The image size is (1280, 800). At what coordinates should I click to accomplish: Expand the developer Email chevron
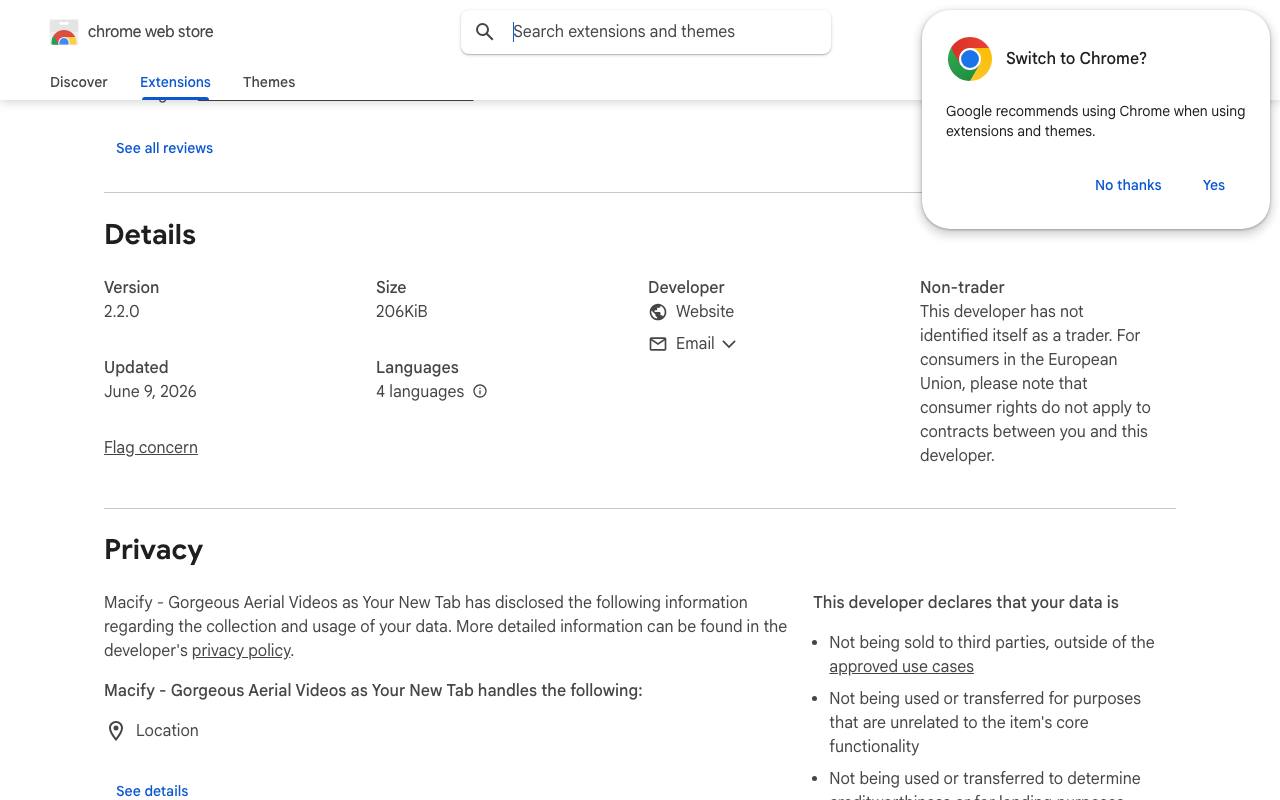(x=729, y=344)
